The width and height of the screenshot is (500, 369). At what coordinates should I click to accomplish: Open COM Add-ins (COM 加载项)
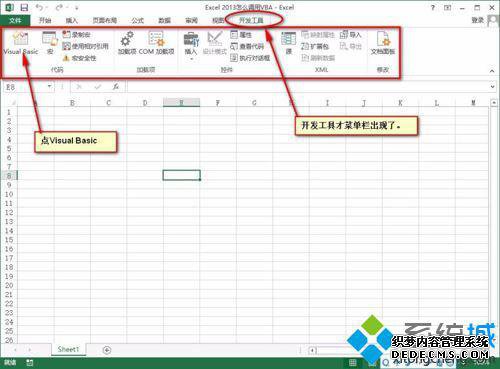pyautogui.click(x=156, y=43)
